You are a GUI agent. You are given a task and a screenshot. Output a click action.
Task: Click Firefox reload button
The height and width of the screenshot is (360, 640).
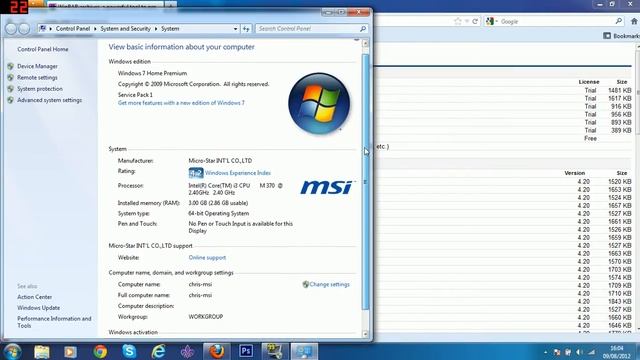tap(475, 21)
